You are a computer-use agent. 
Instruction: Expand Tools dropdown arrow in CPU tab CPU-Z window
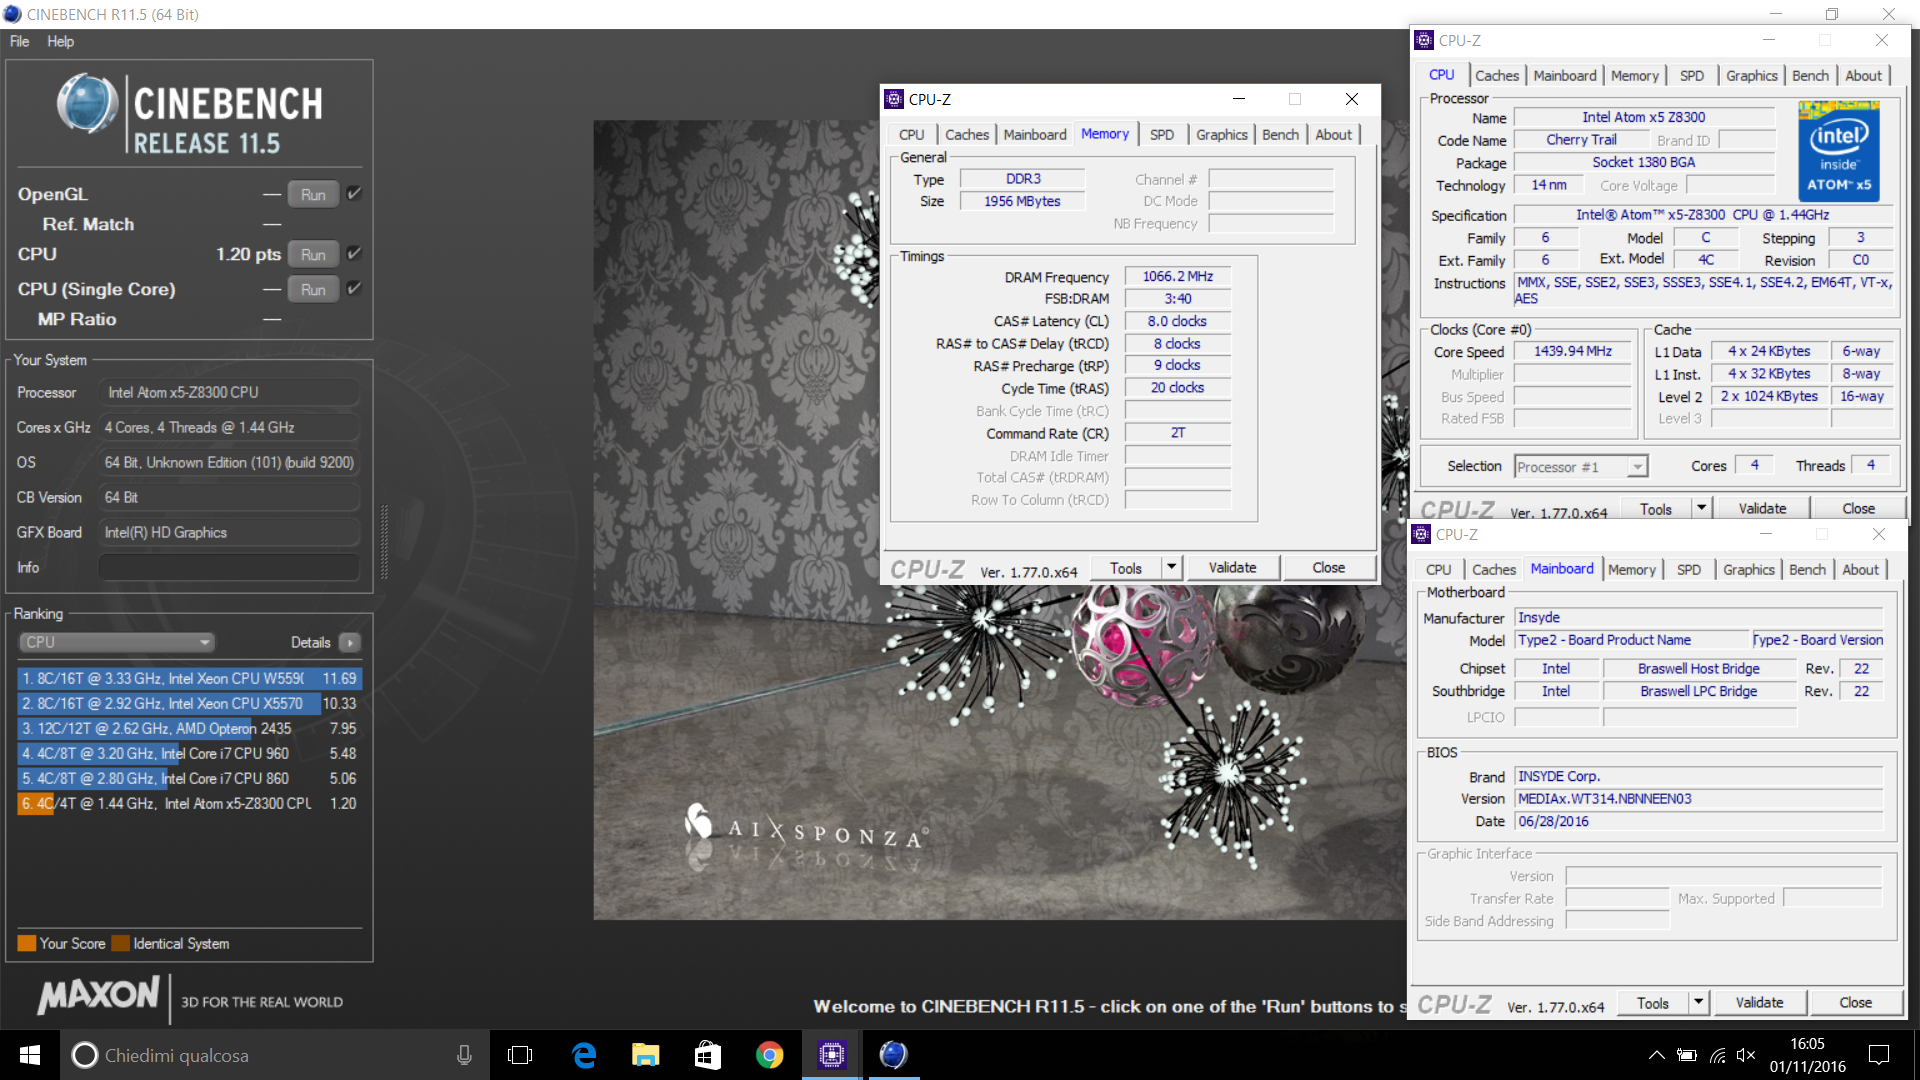click(1701, 508)
